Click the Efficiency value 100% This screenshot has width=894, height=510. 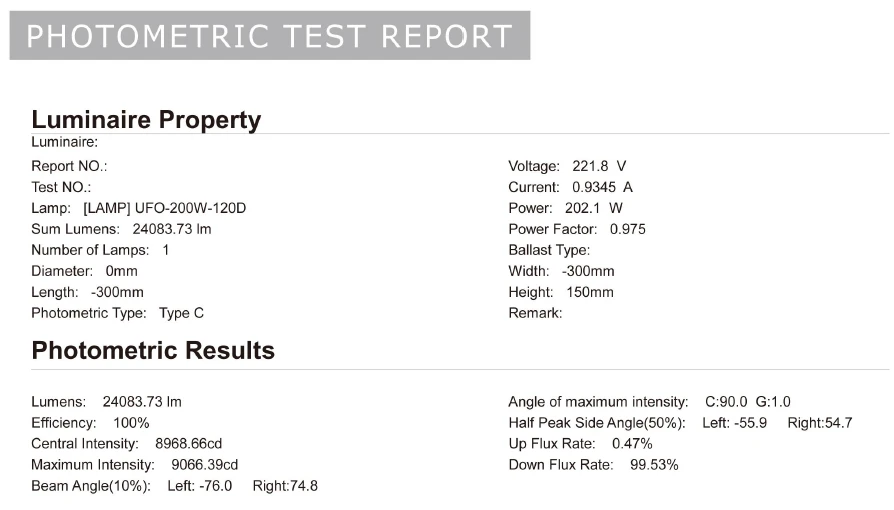[131, 423]
